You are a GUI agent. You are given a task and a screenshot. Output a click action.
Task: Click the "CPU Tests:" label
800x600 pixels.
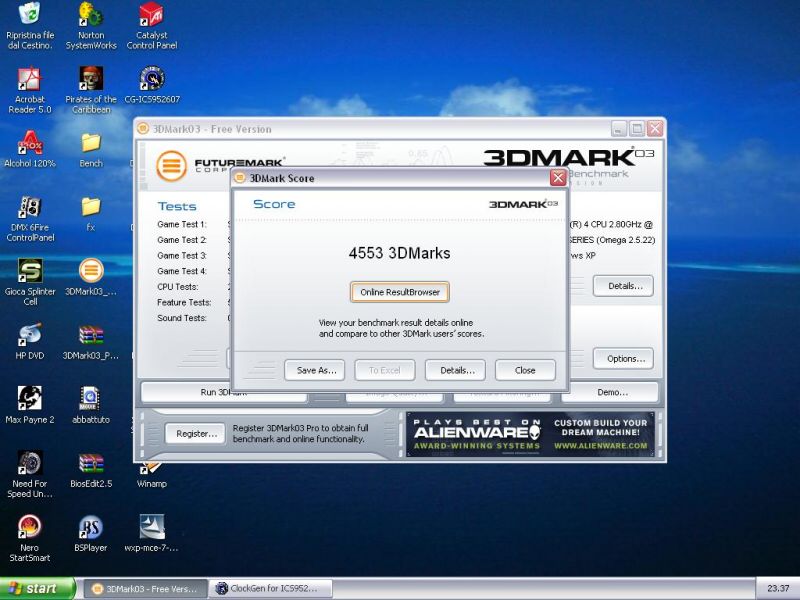click(x=178, y=287)
